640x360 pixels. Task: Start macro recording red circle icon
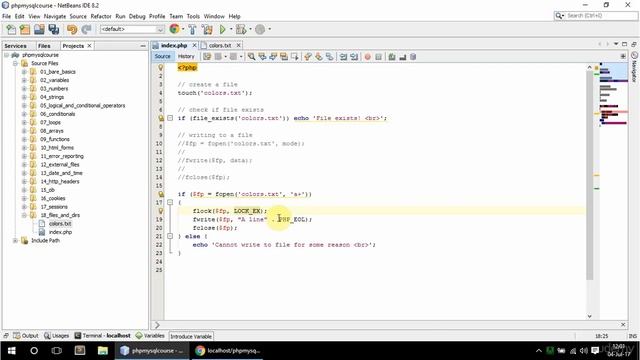tap(367, 57)
